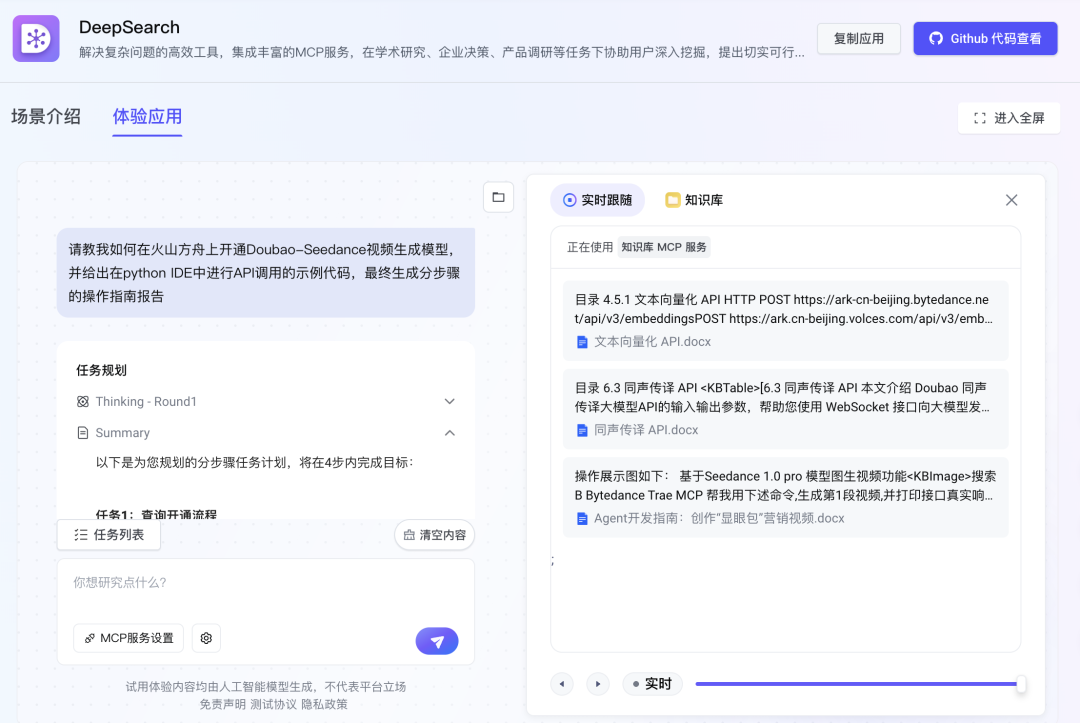Collapse the Summary section
The width and height of the screenshot is (1080, 723).
pos(450,432)
